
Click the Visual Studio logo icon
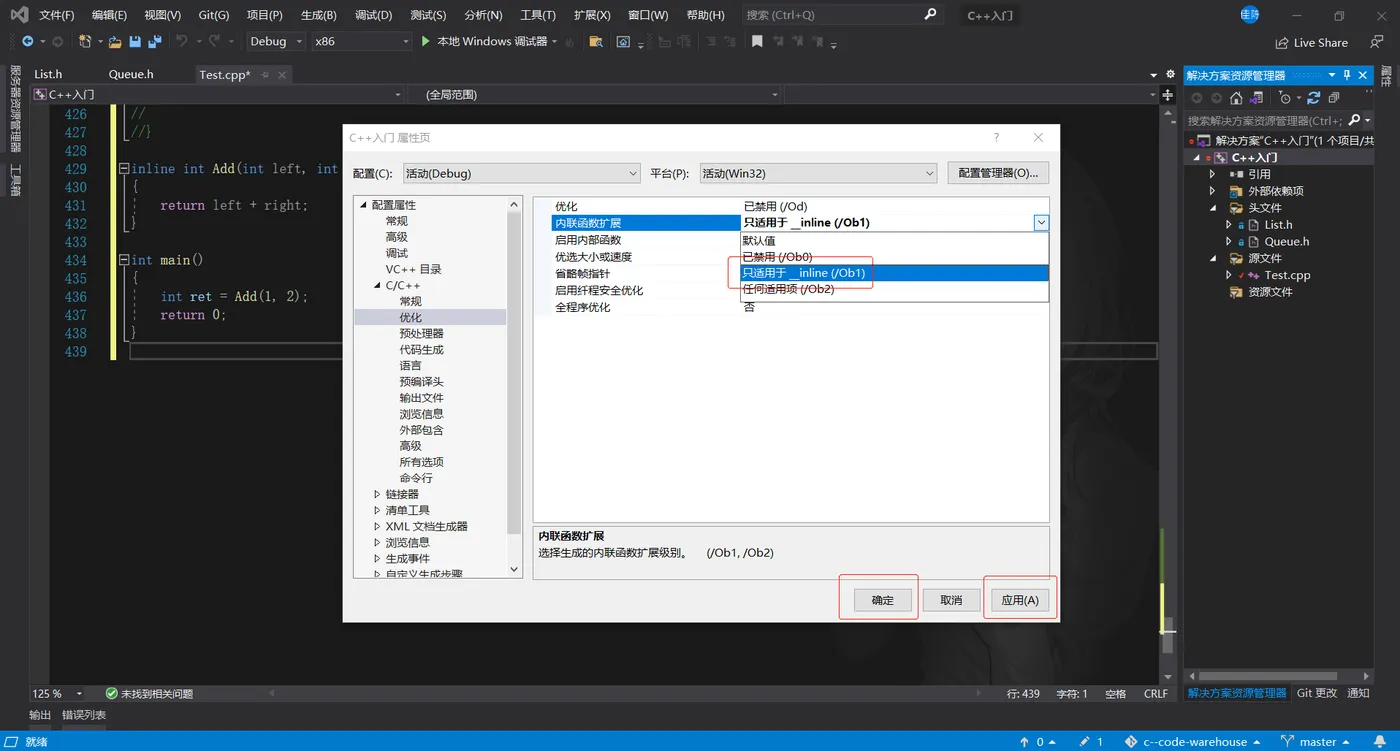click(x=19, y=14)
